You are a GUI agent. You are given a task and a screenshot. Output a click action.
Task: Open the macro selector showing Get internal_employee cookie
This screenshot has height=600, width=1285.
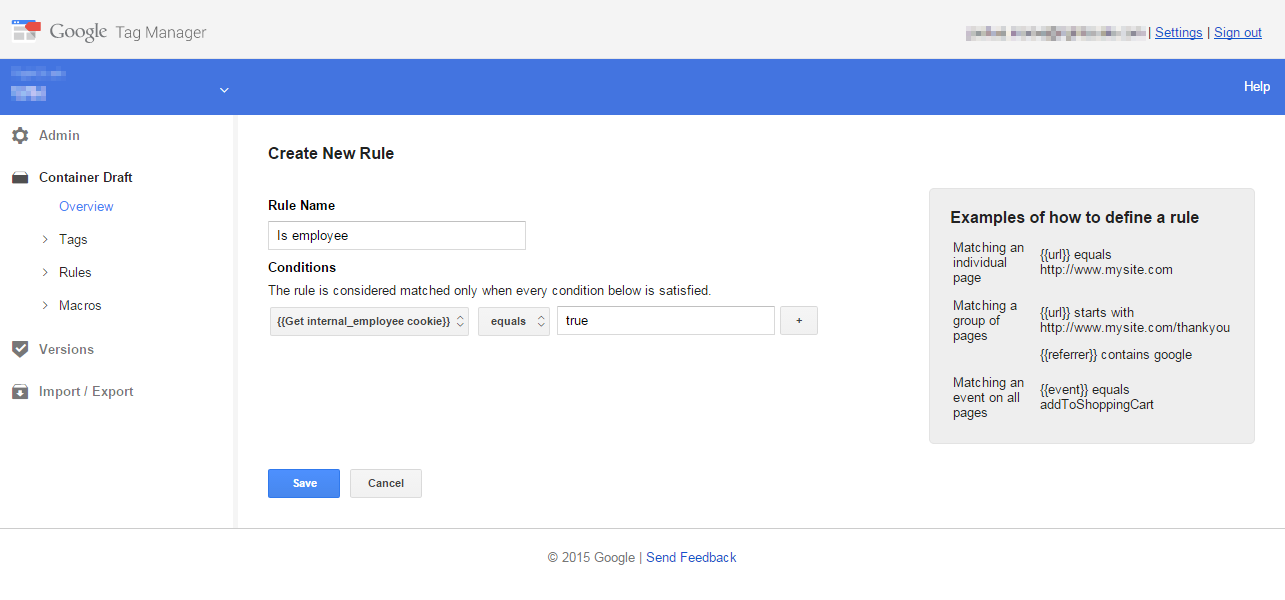369,320
